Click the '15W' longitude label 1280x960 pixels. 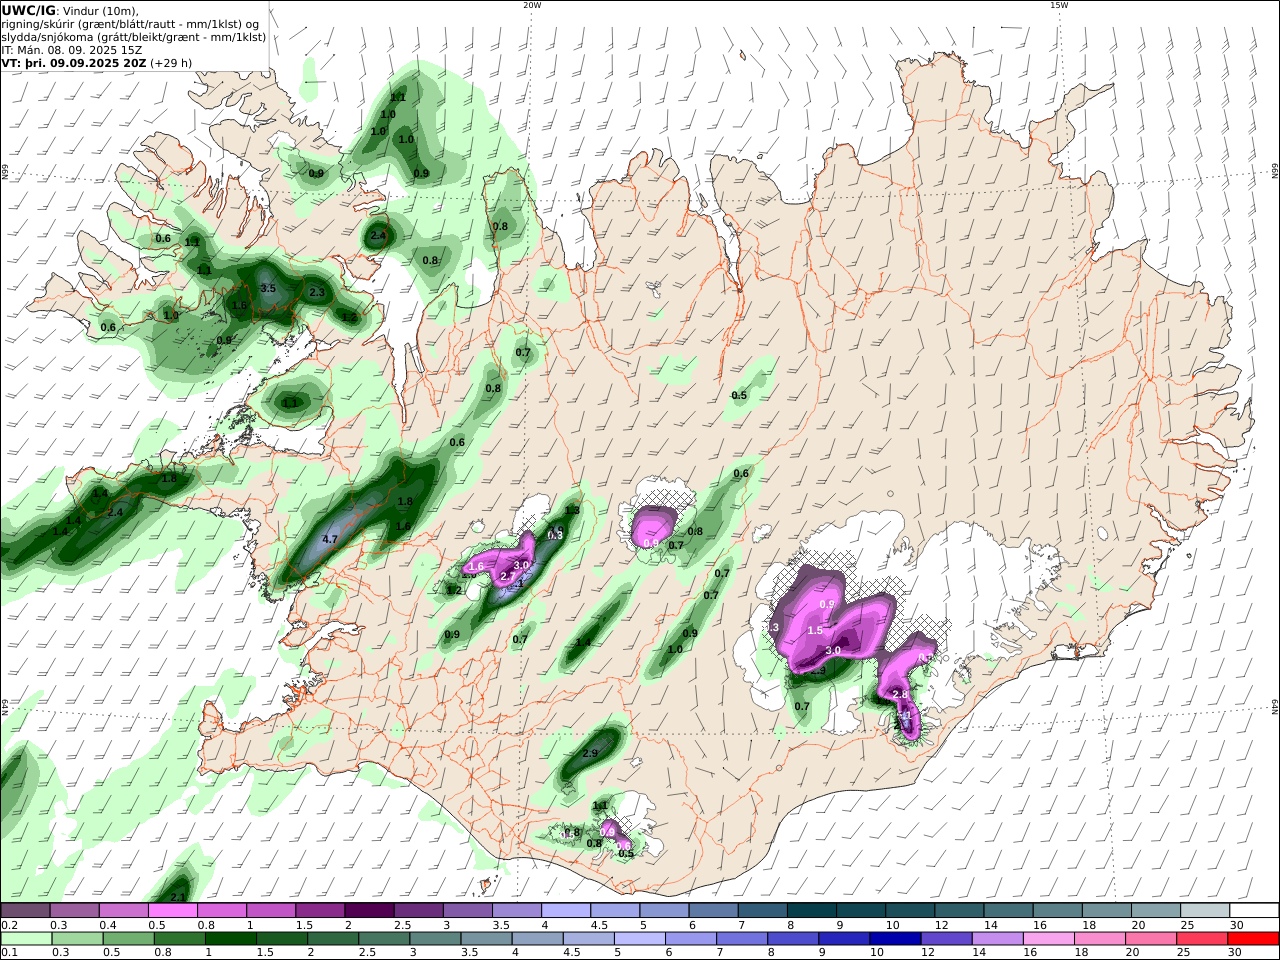[x=1059, y=5]
